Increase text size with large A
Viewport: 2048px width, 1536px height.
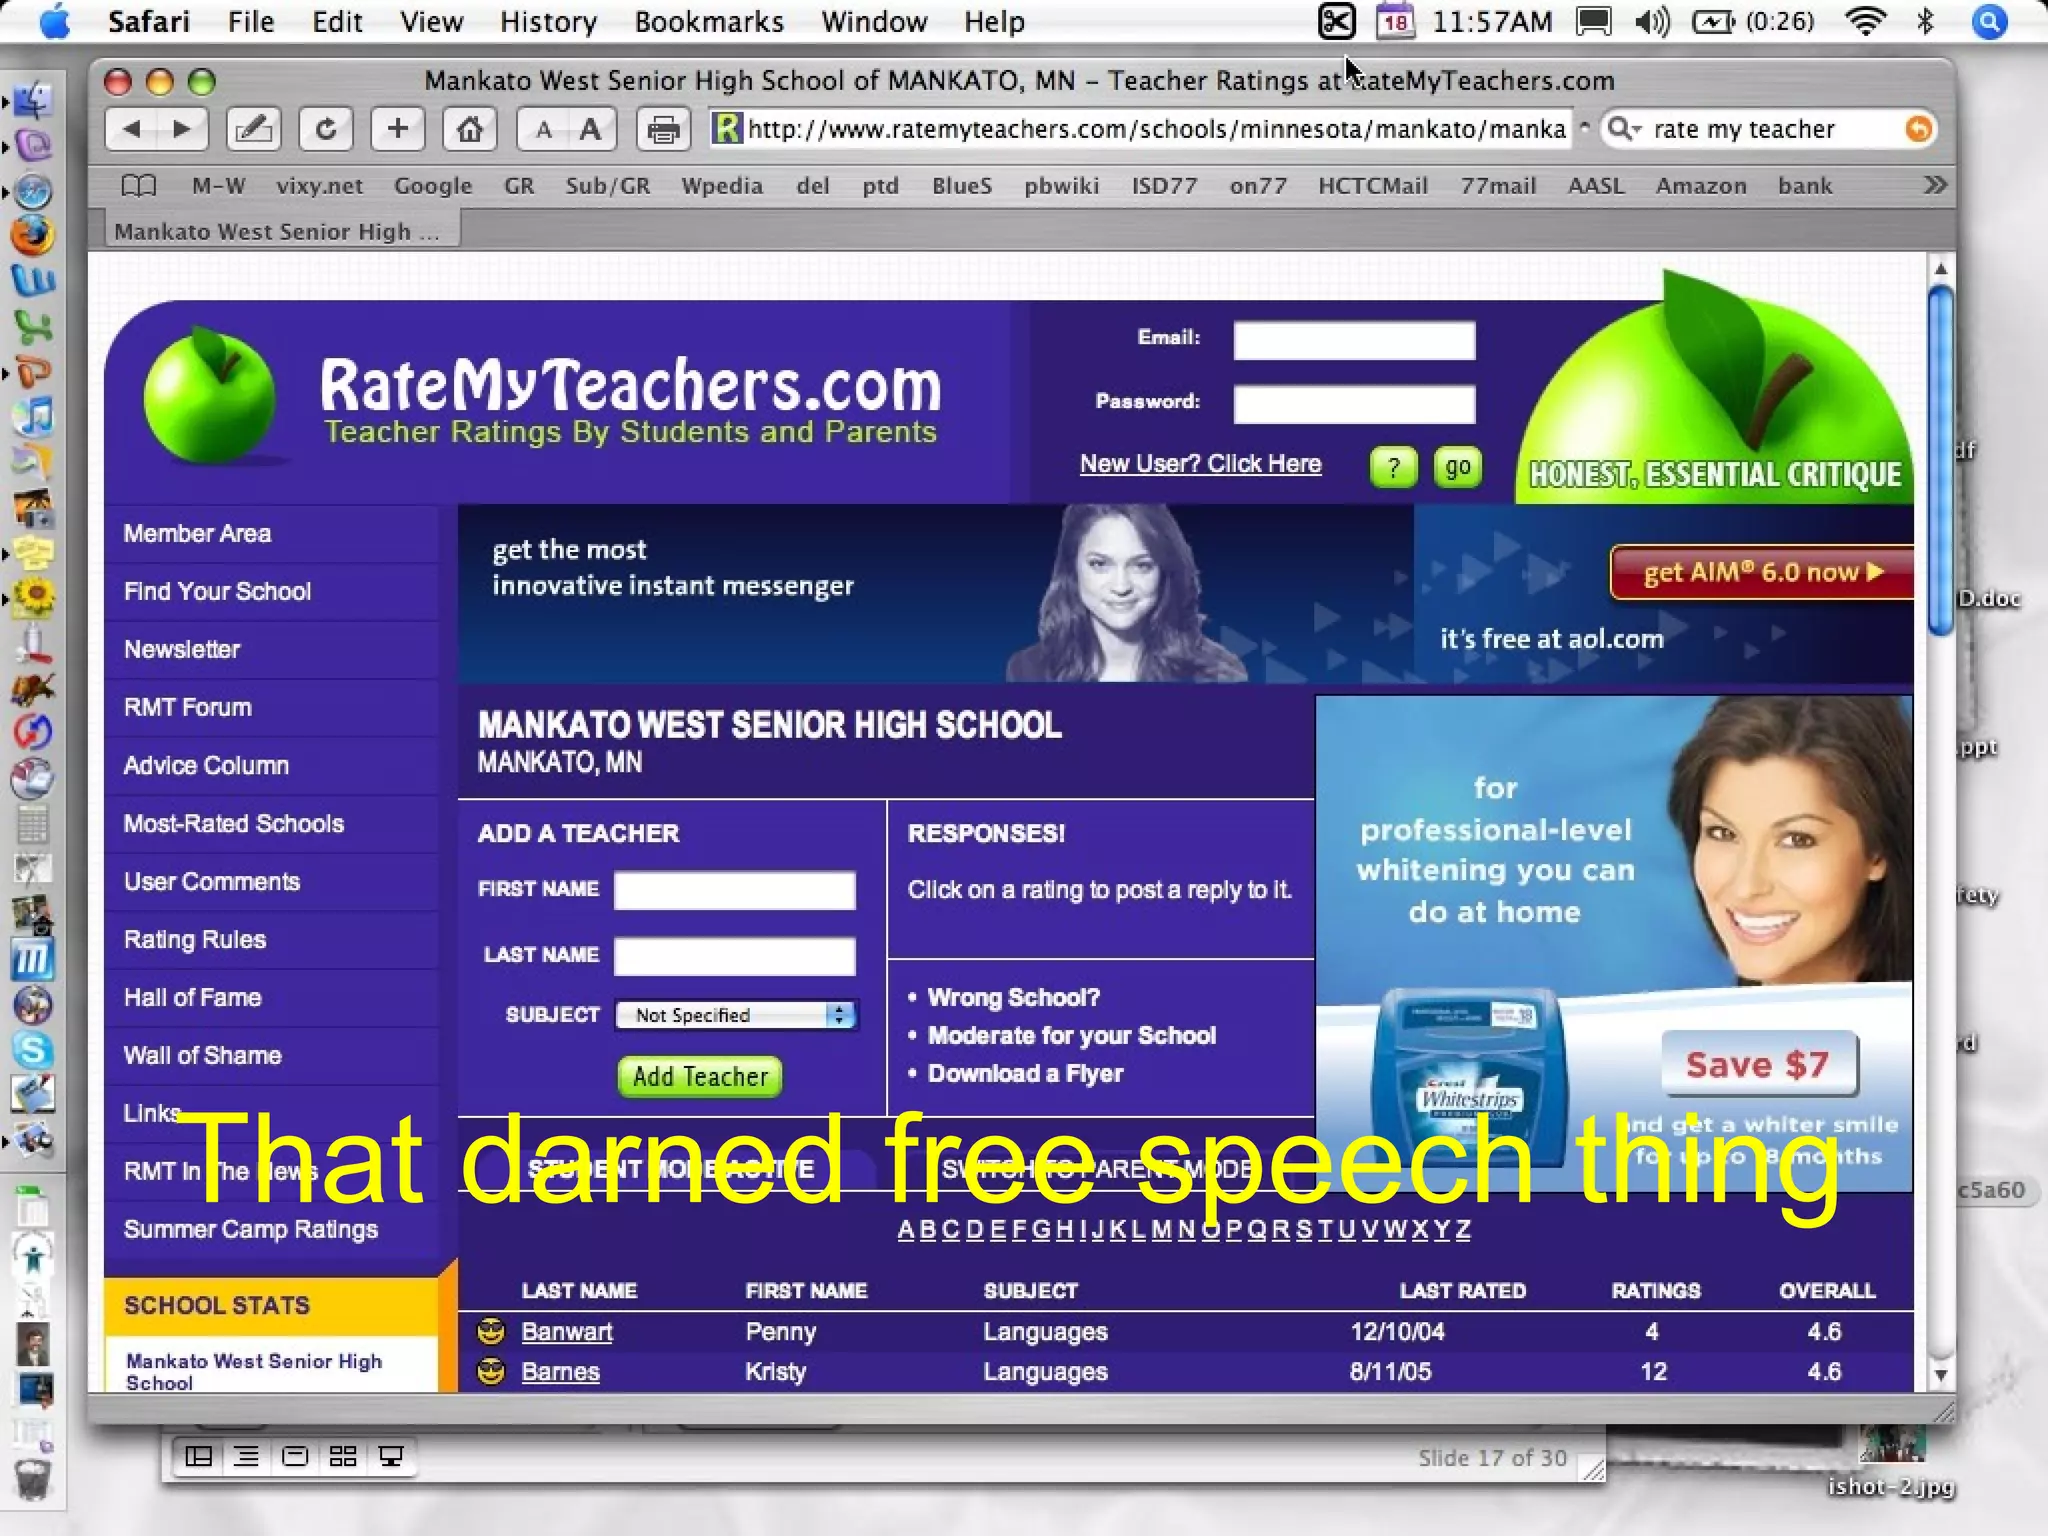591,130
